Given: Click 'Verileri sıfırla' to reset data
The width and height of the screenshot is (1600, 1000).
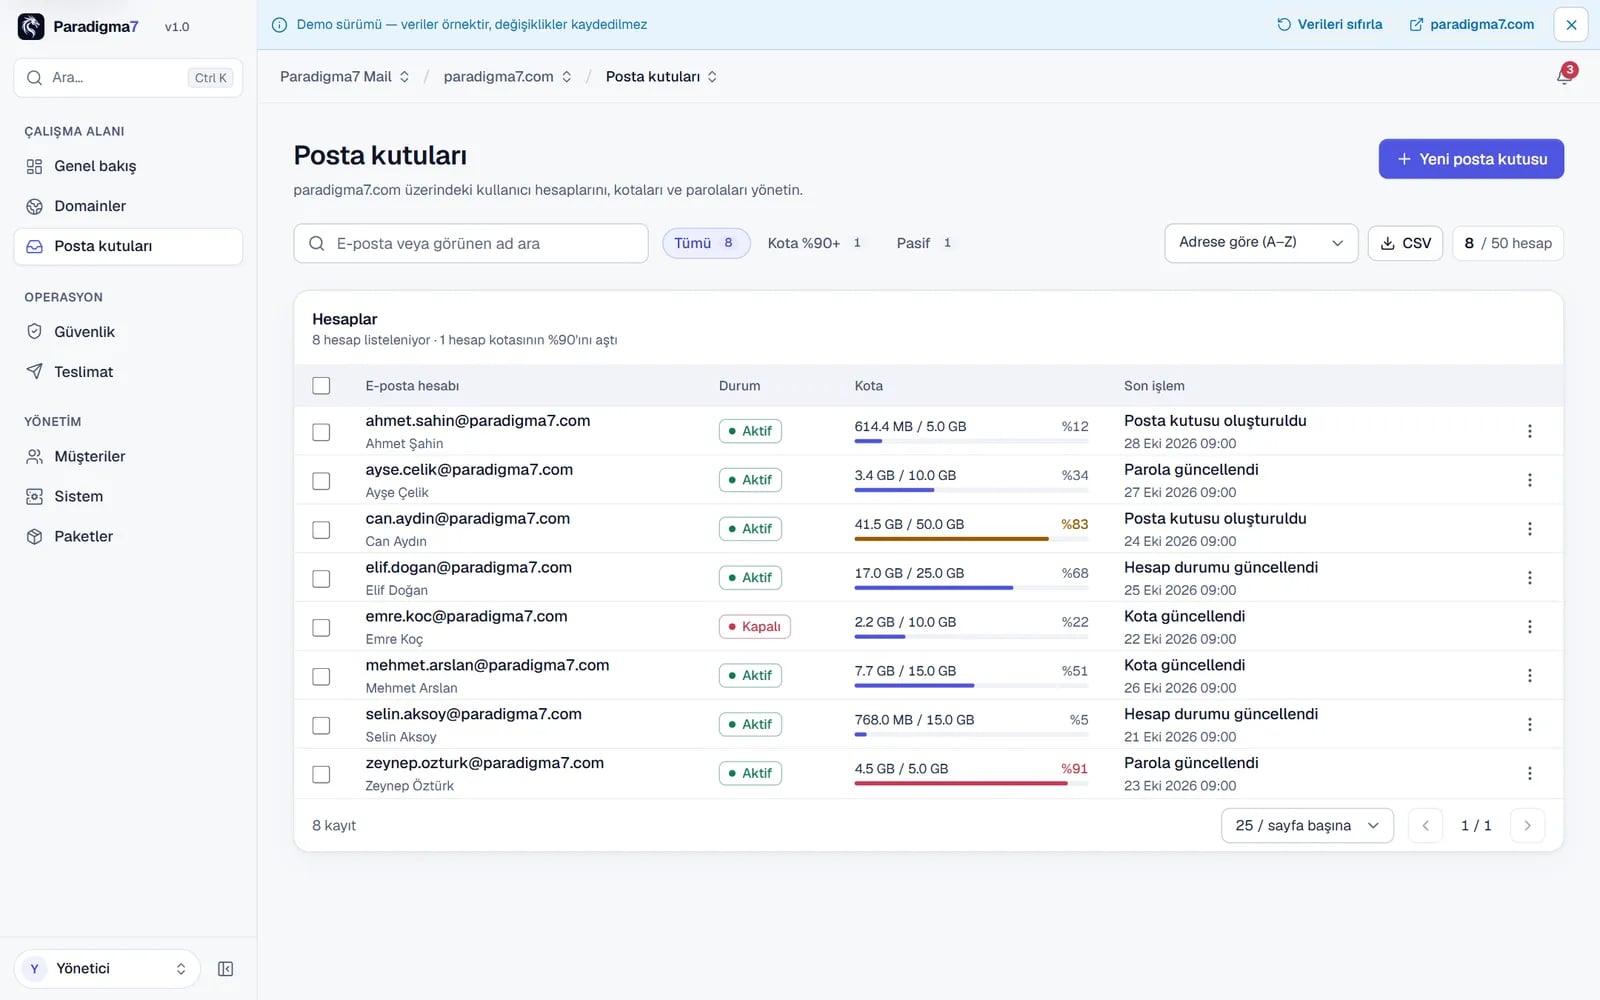Looking at the screenshot, I should point(1329,25).
